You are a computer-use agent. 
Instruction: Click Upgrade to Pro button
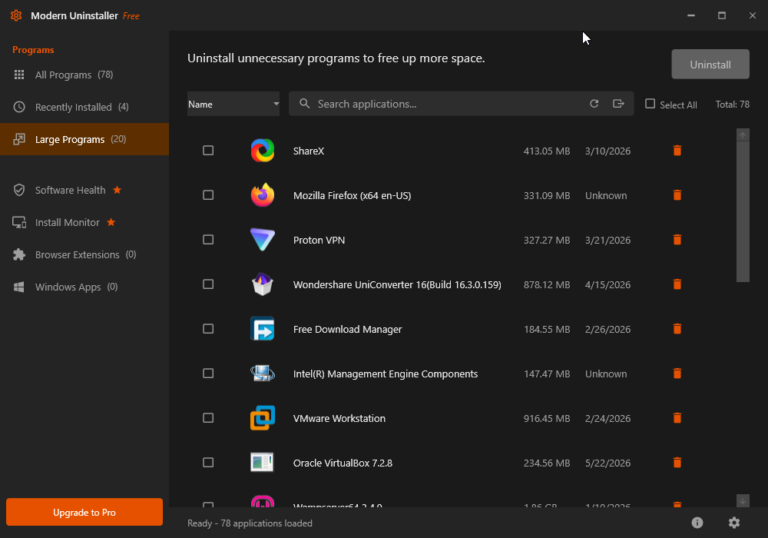pos(84,512)
